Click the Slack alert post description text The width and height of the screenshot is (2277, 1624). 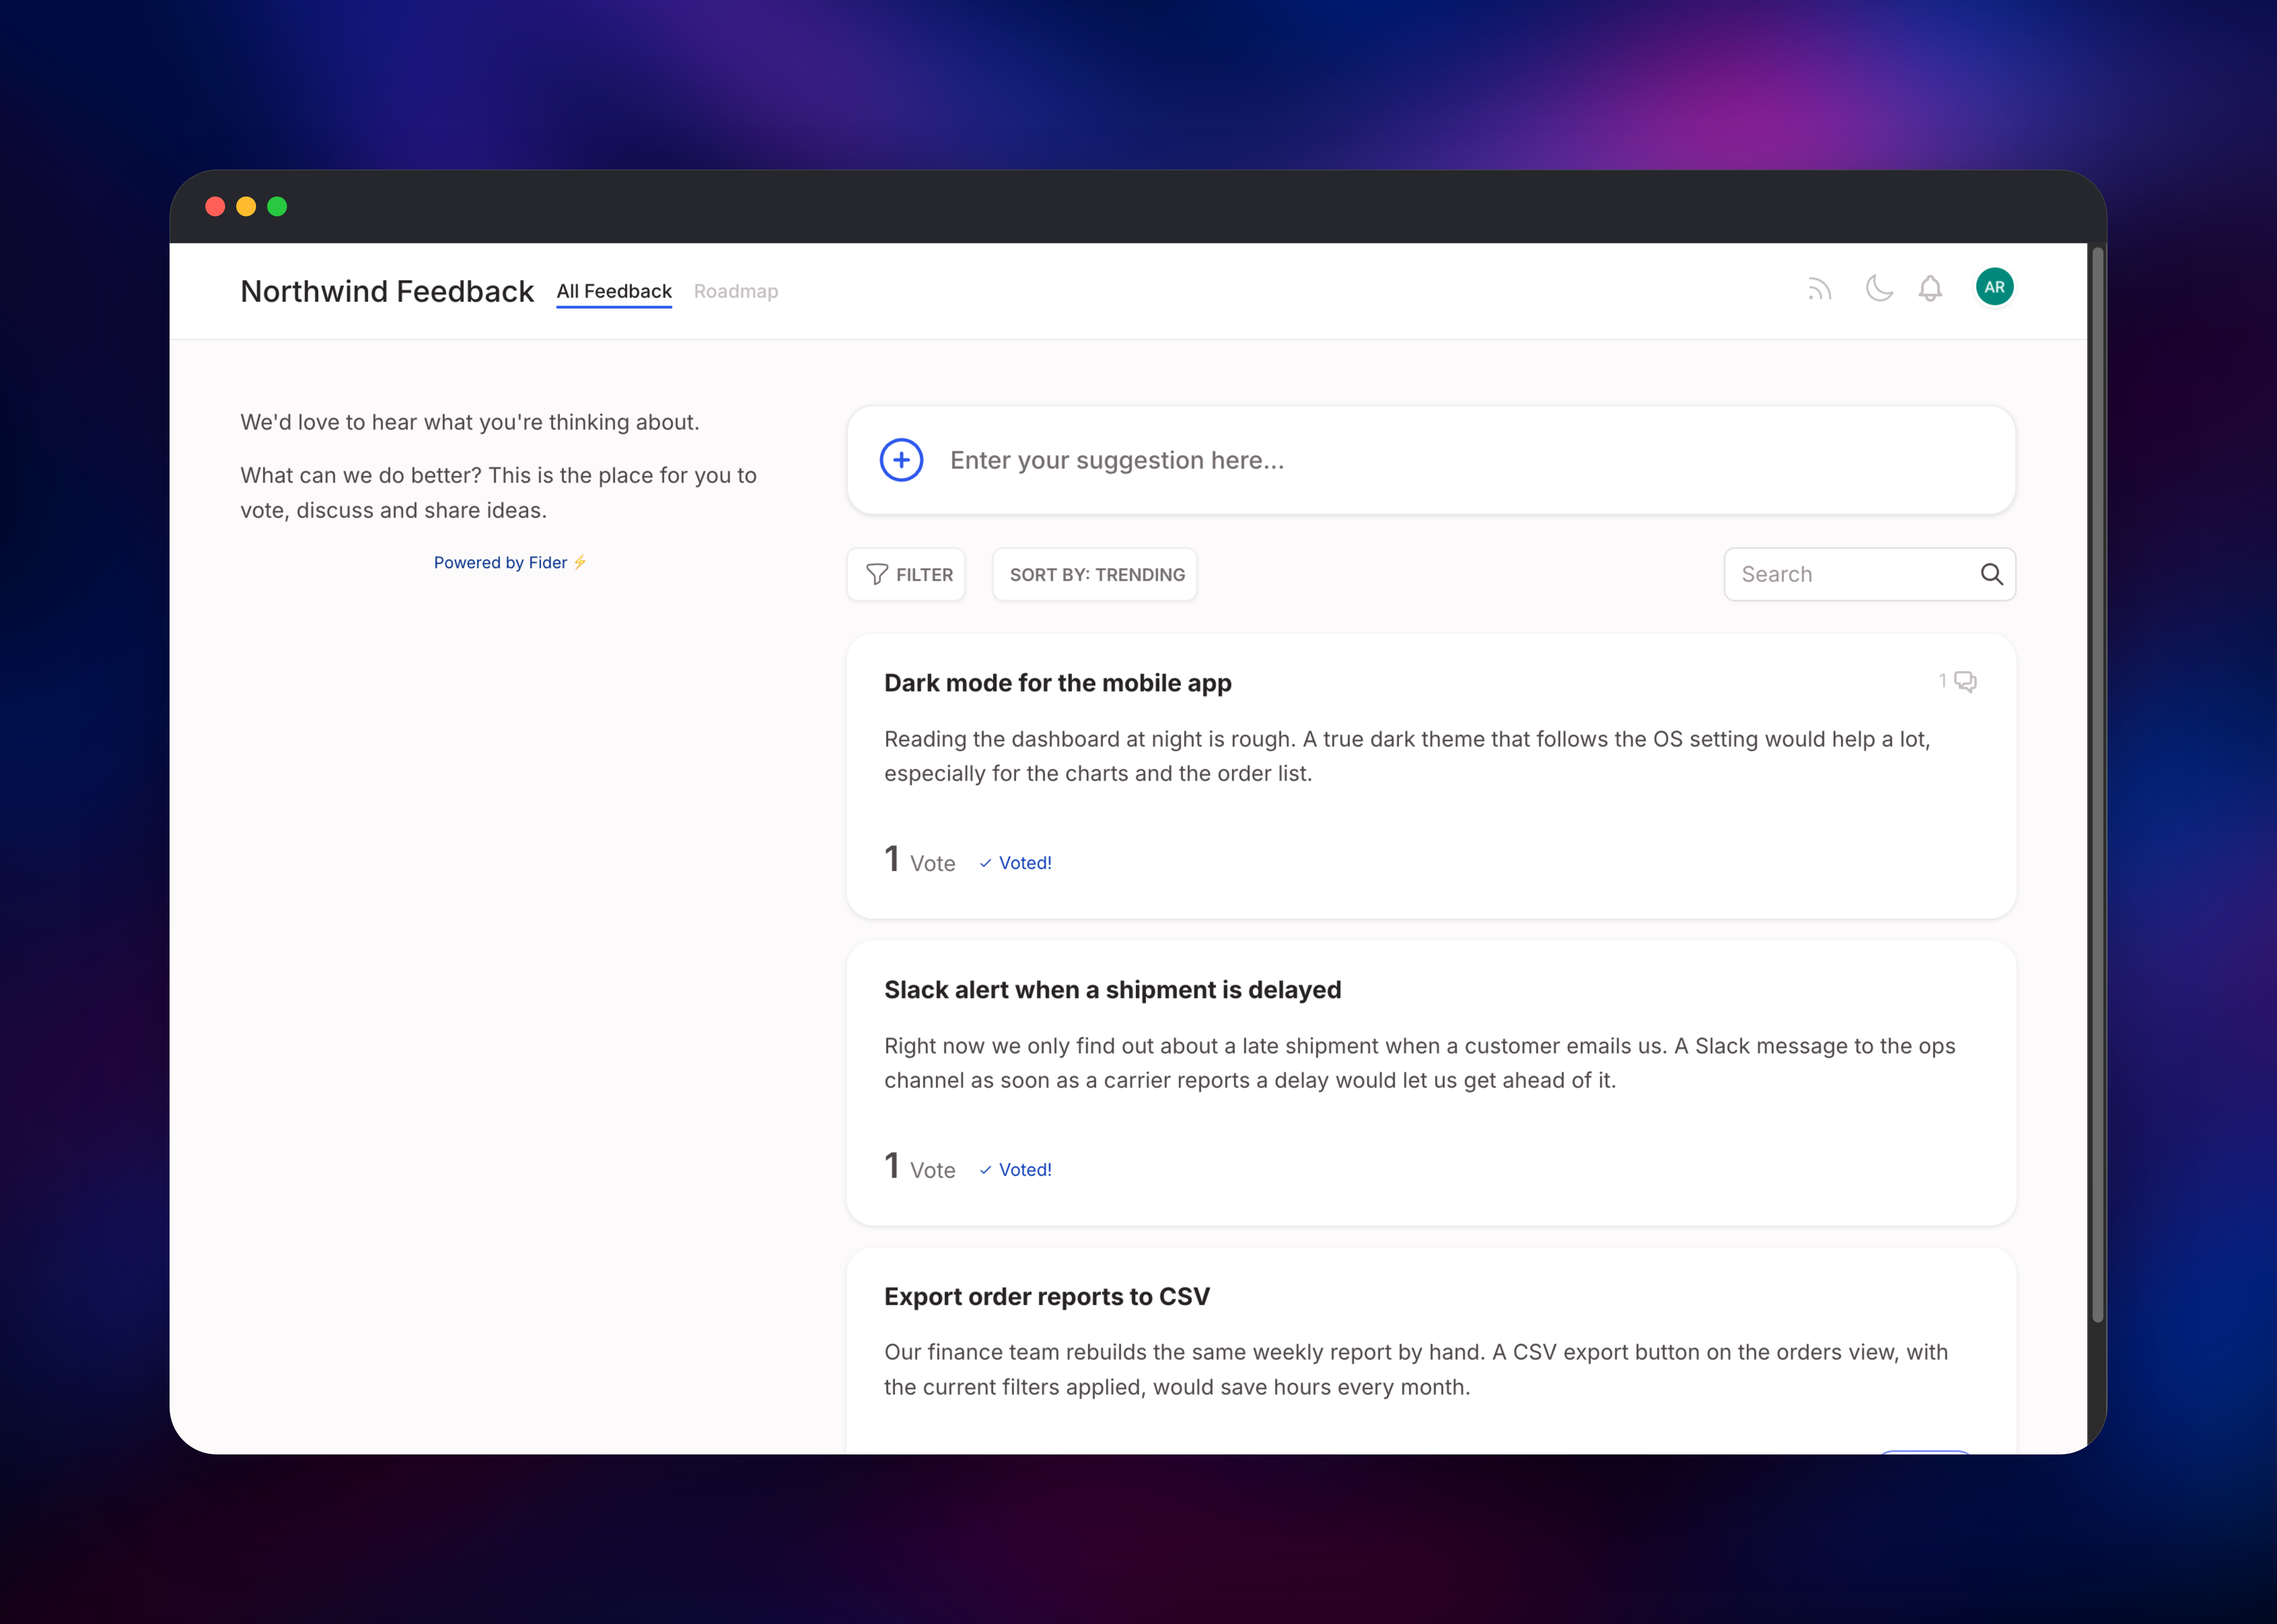point(1420,1063)
